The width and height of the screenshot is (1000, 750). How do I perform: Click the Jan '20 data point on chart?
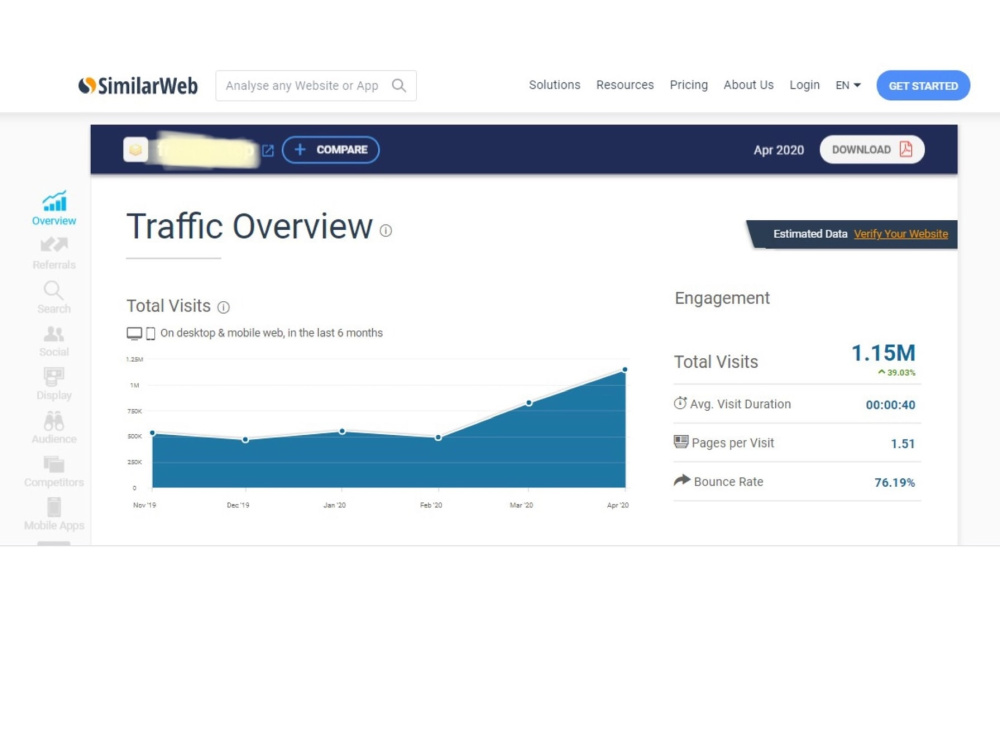(342, 432)
